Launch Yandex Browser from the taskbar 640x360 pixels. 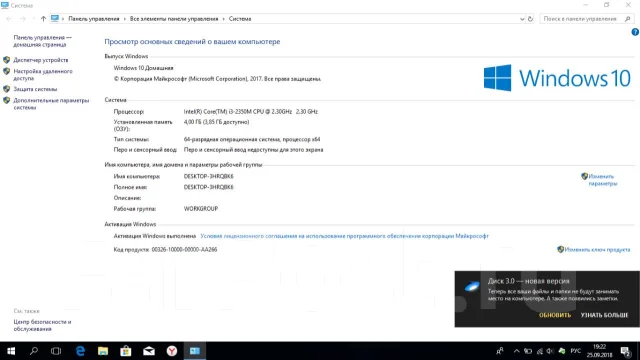click(172, 351)
